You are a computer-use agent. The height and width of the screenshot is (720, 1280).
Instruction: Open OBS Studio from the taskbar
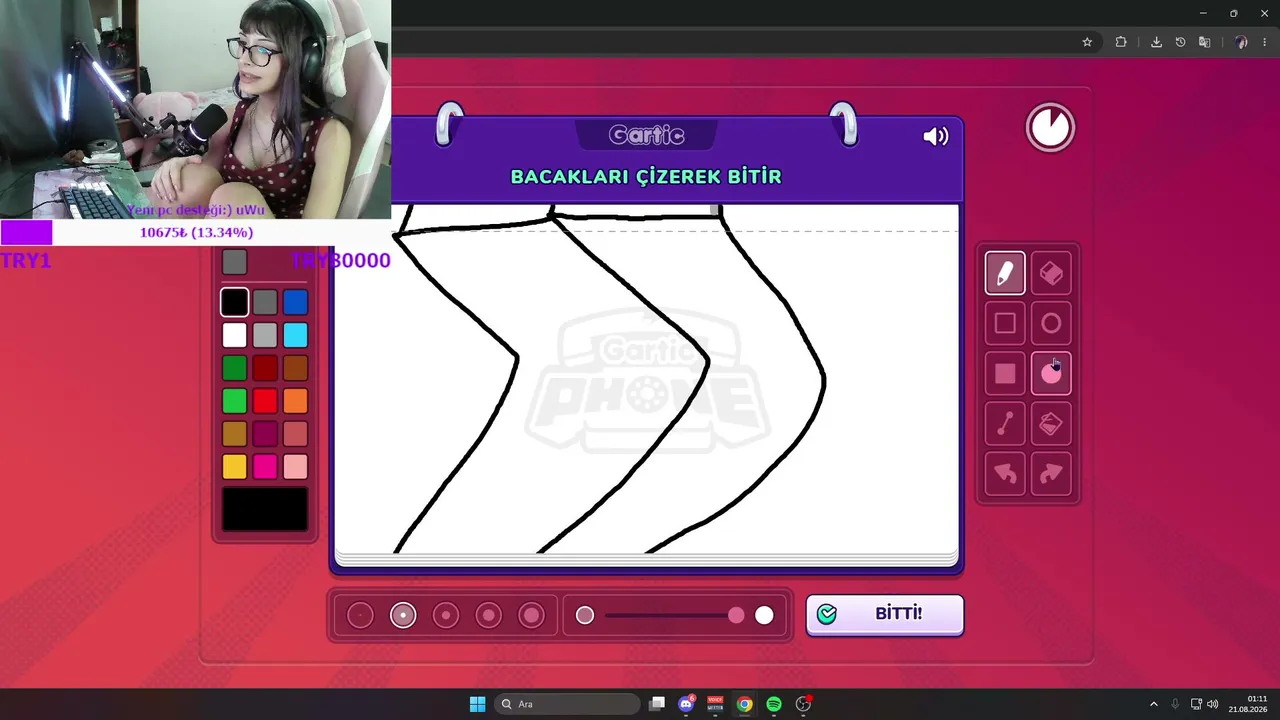[803, 704]
